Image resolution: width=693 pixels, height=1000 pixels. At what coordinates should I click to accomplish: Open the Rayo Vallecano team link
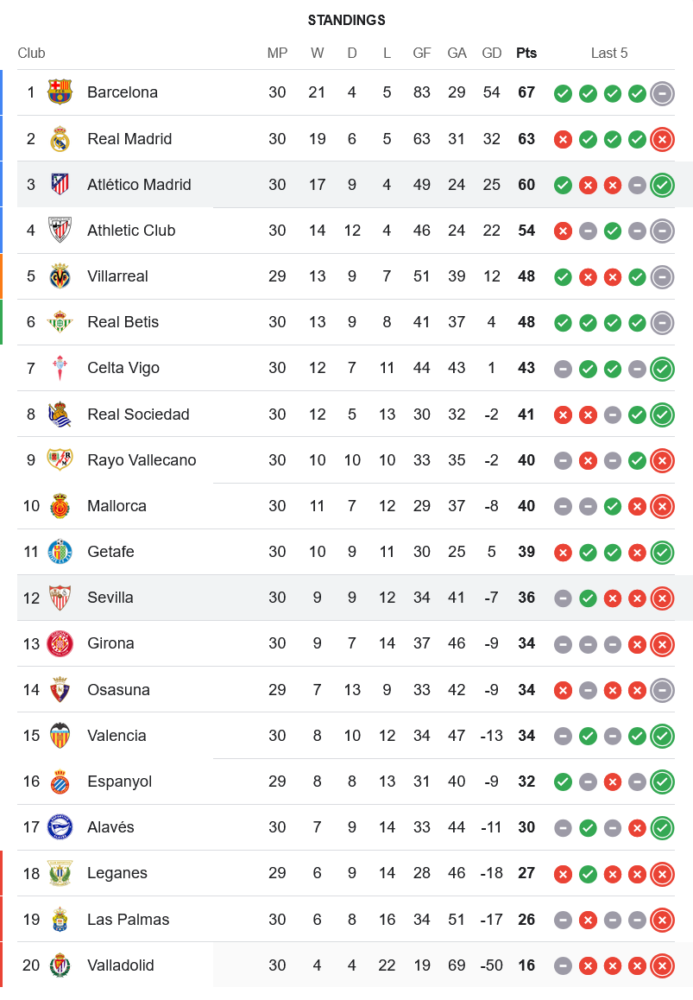pos(141,460)
